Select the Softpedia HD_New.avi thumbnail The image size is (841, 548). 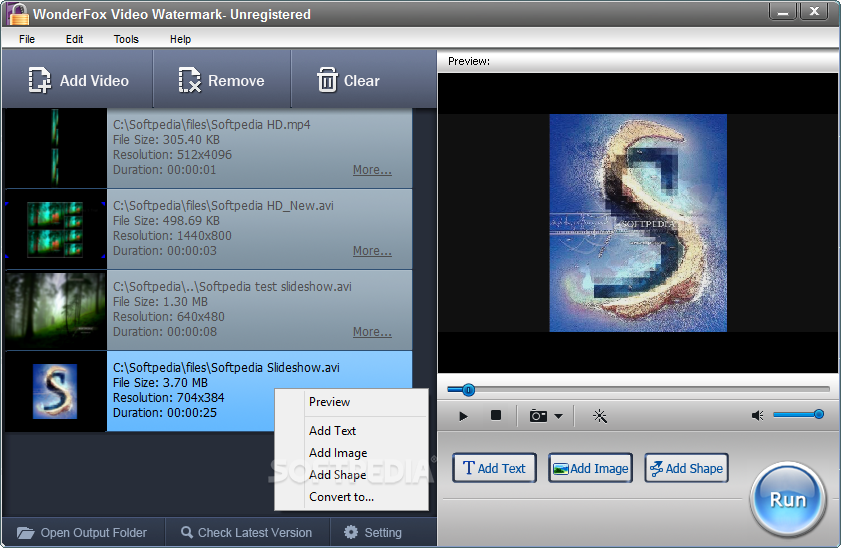55,229
